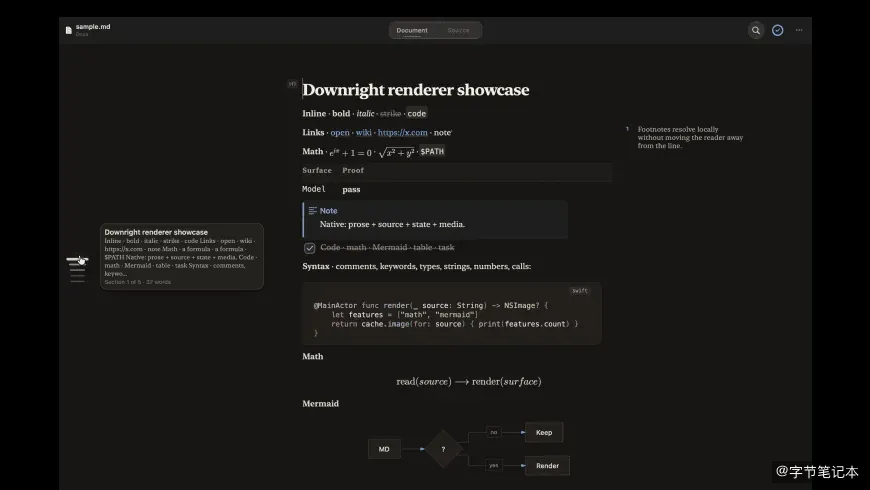Click the "Downright renderer showcase" heading
Viewport: 870px width, 490px height.
(x=416, y=90)
